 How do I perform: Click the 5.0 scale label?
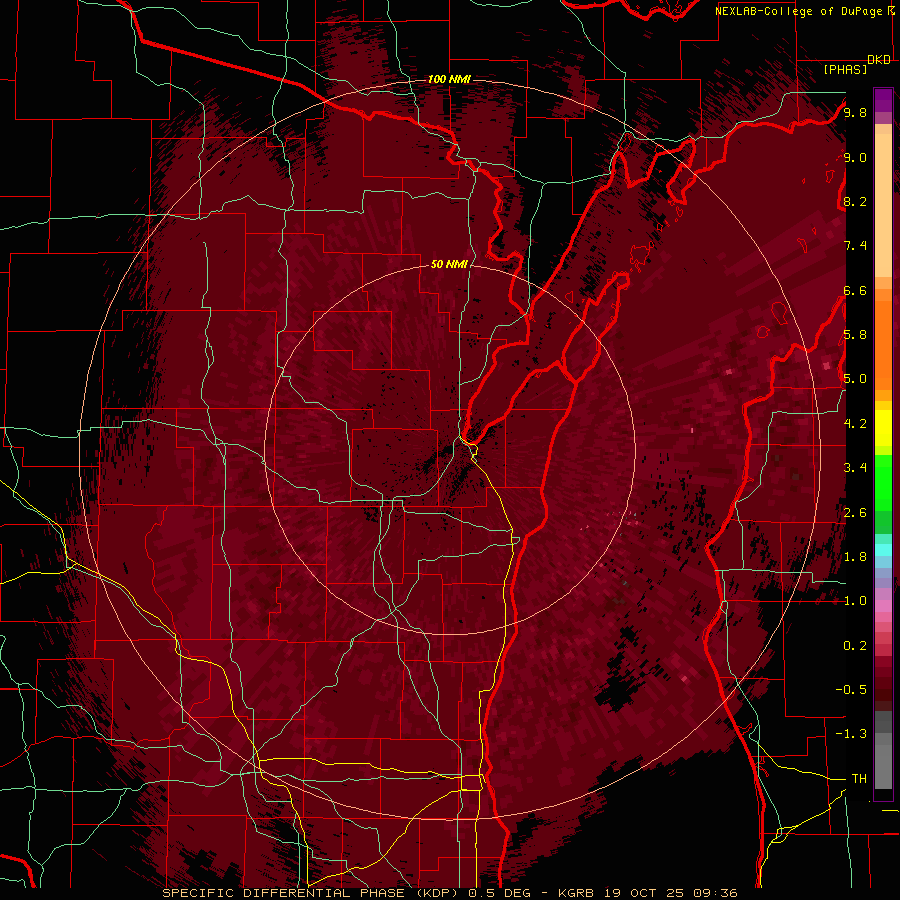855,379
